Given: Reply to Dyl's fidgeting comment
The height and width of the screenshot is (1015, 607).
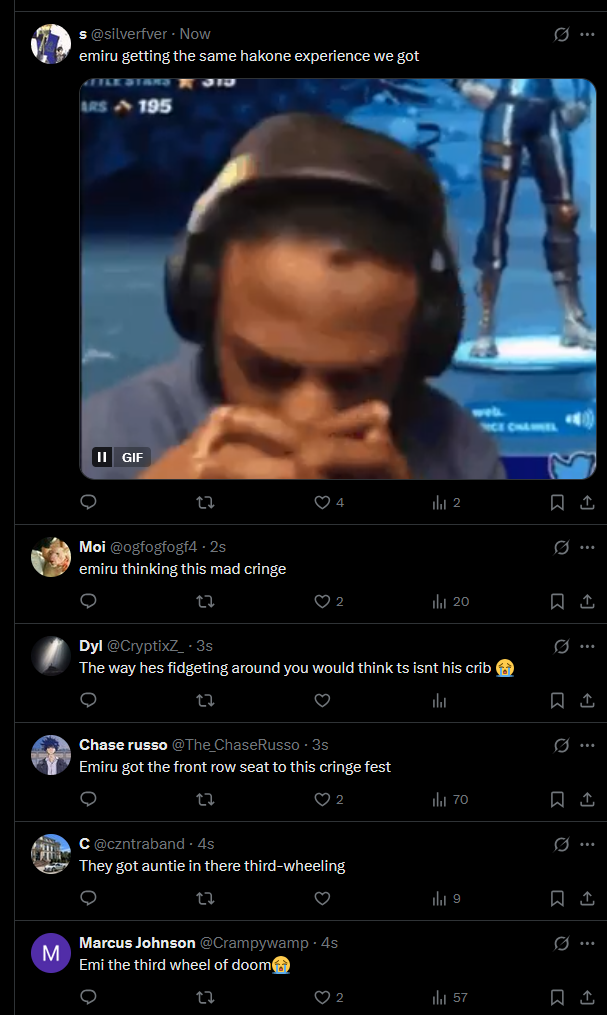Looking at the screenshot, I should [x=89, y=700].
